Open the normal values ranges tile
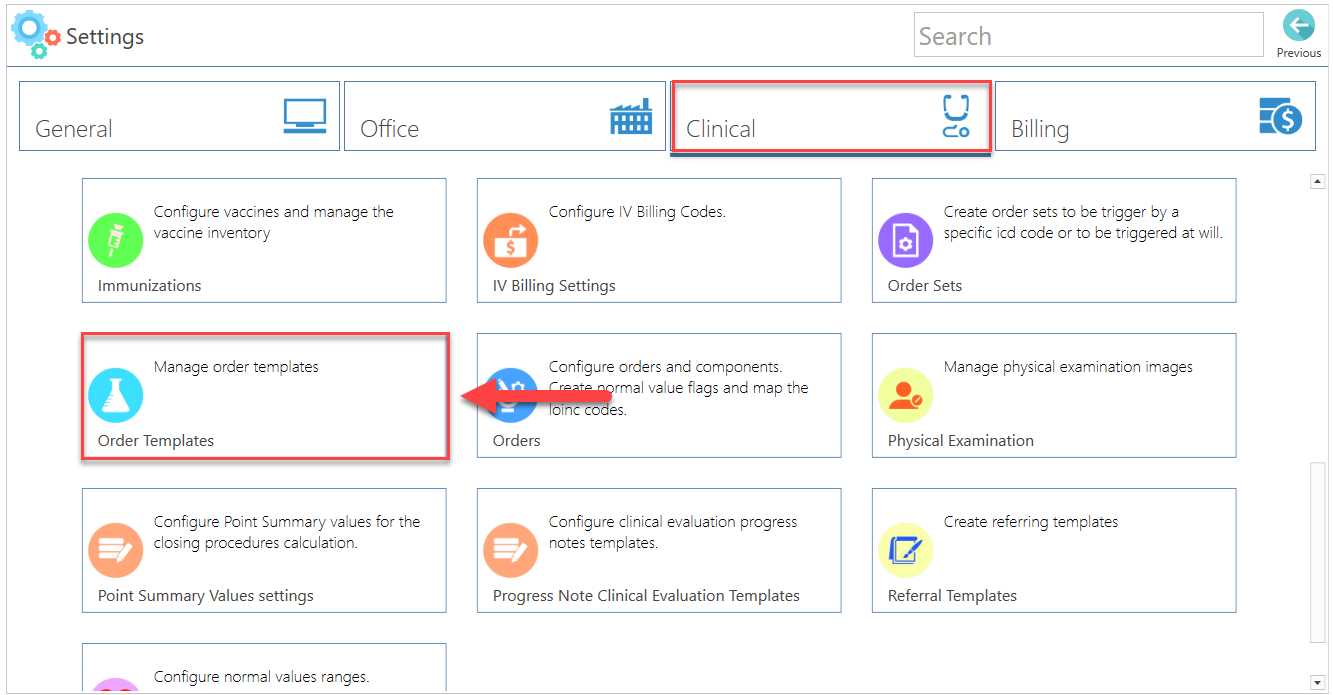This screenshot has height=695, width=1333. tap(264, 668)
